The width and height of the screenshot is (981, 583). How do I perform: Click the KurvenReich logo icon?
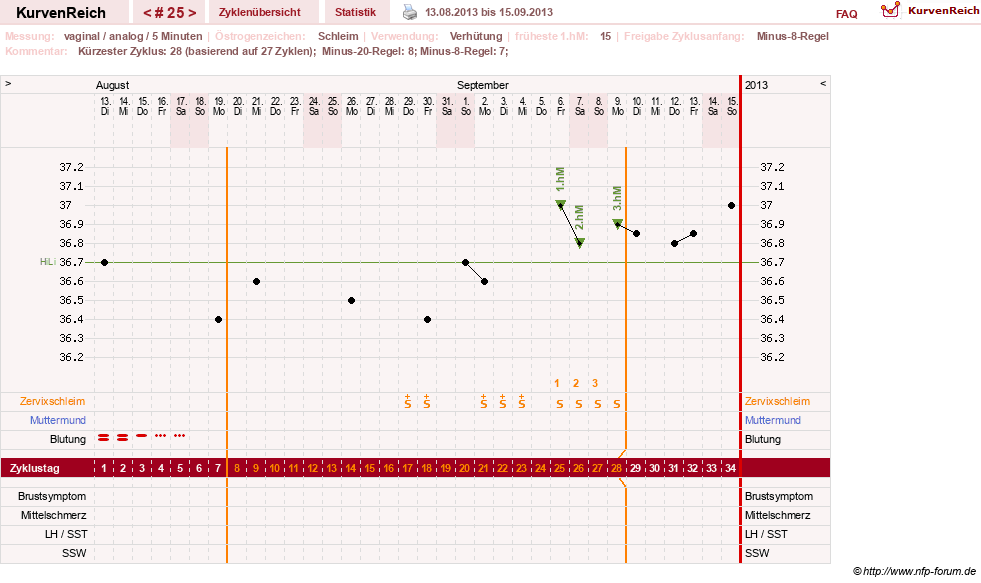click(x=890, y=10)
